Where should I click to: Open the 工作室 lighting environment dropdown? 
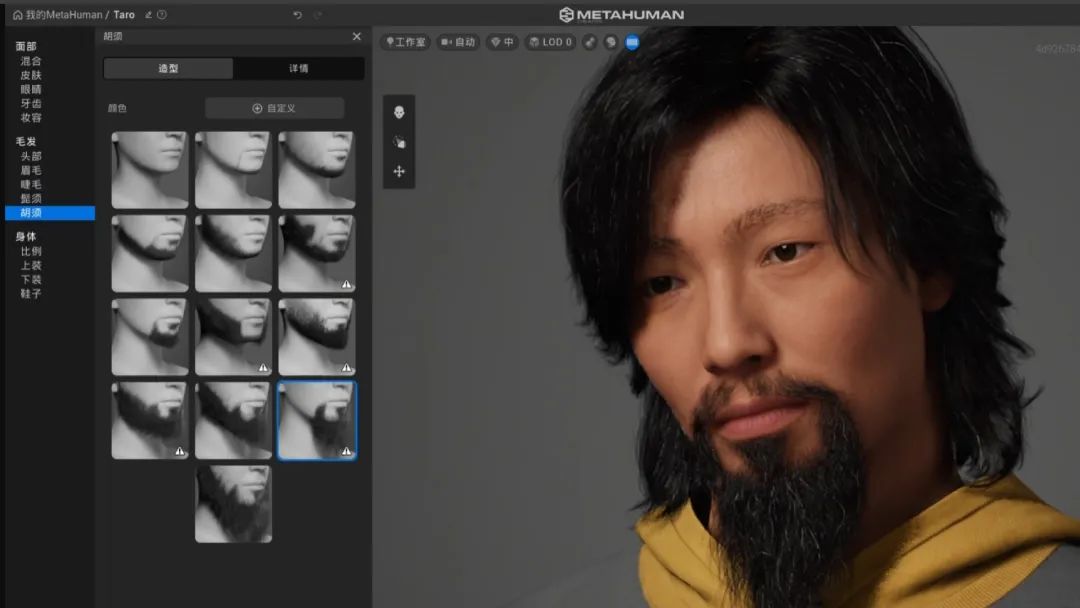point(405,42)
